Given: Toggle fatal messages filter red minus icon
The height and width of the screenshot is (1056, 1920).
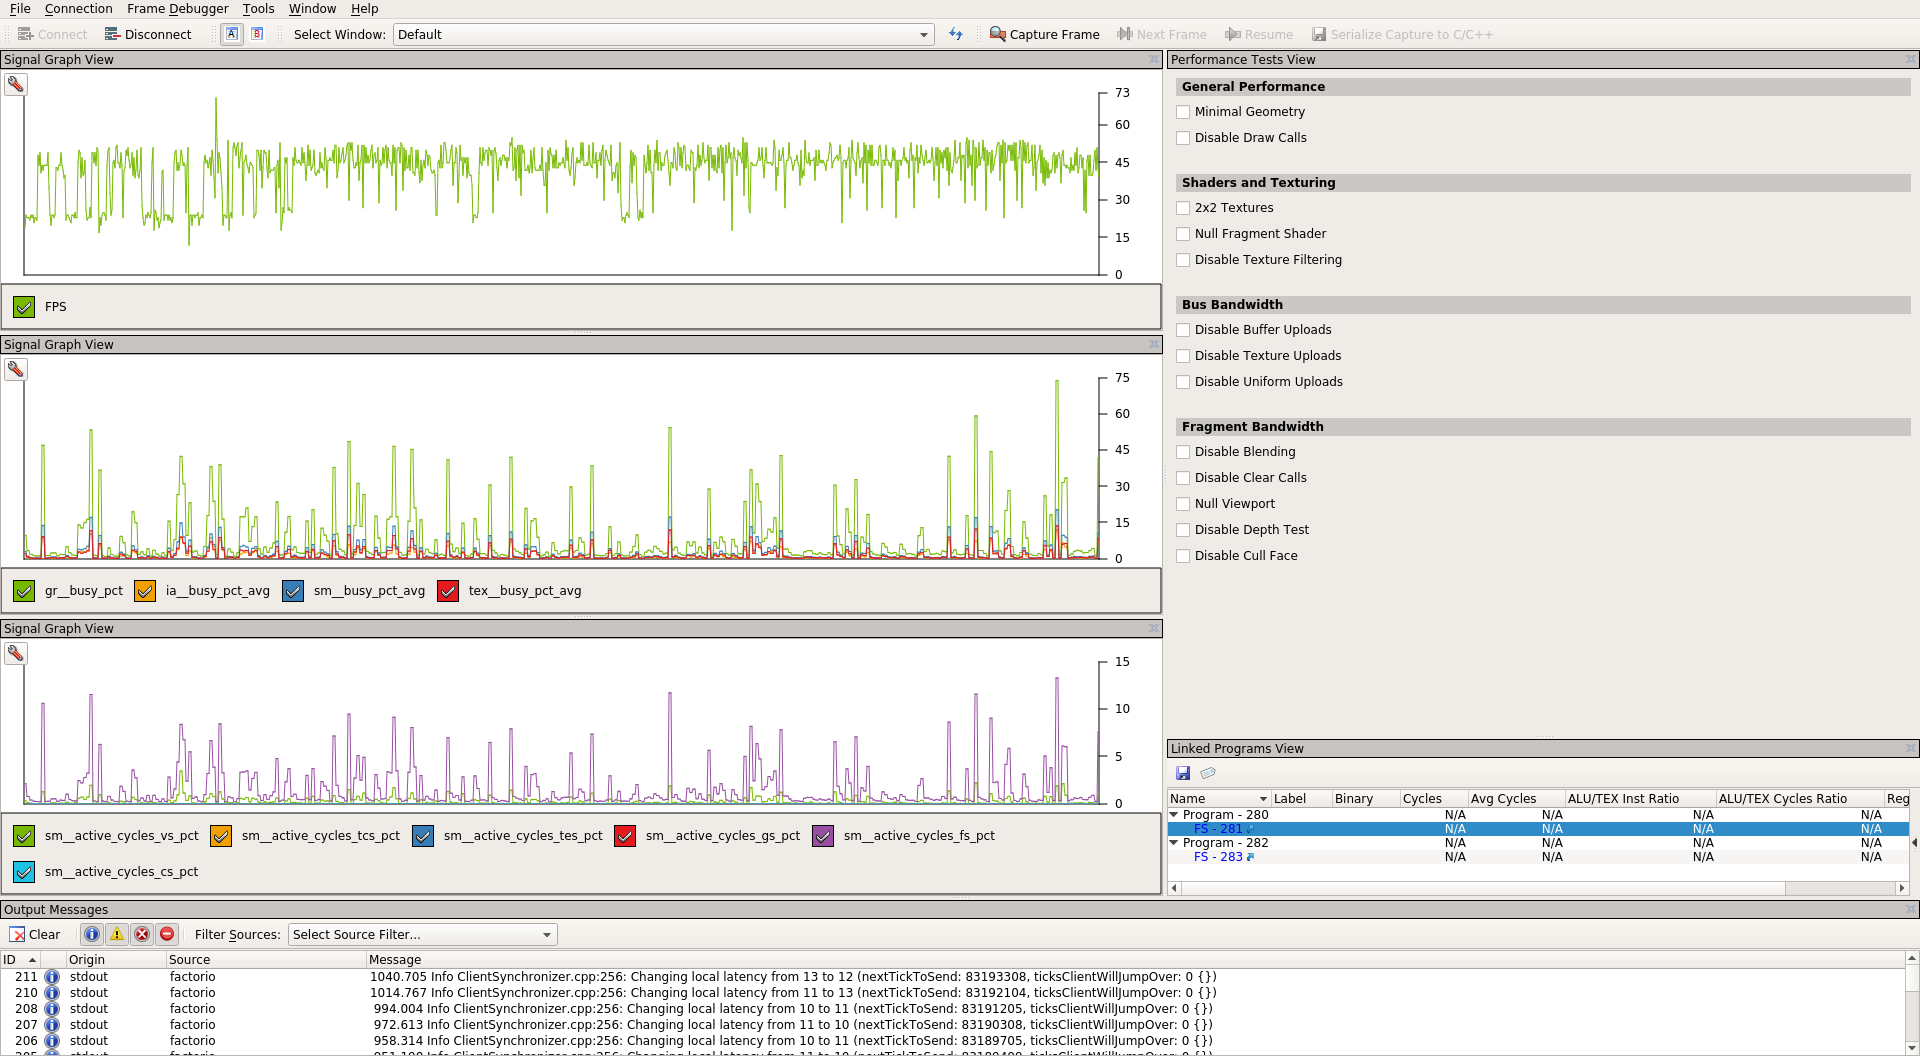Looking at the screenshot, I should pos(167,934).
